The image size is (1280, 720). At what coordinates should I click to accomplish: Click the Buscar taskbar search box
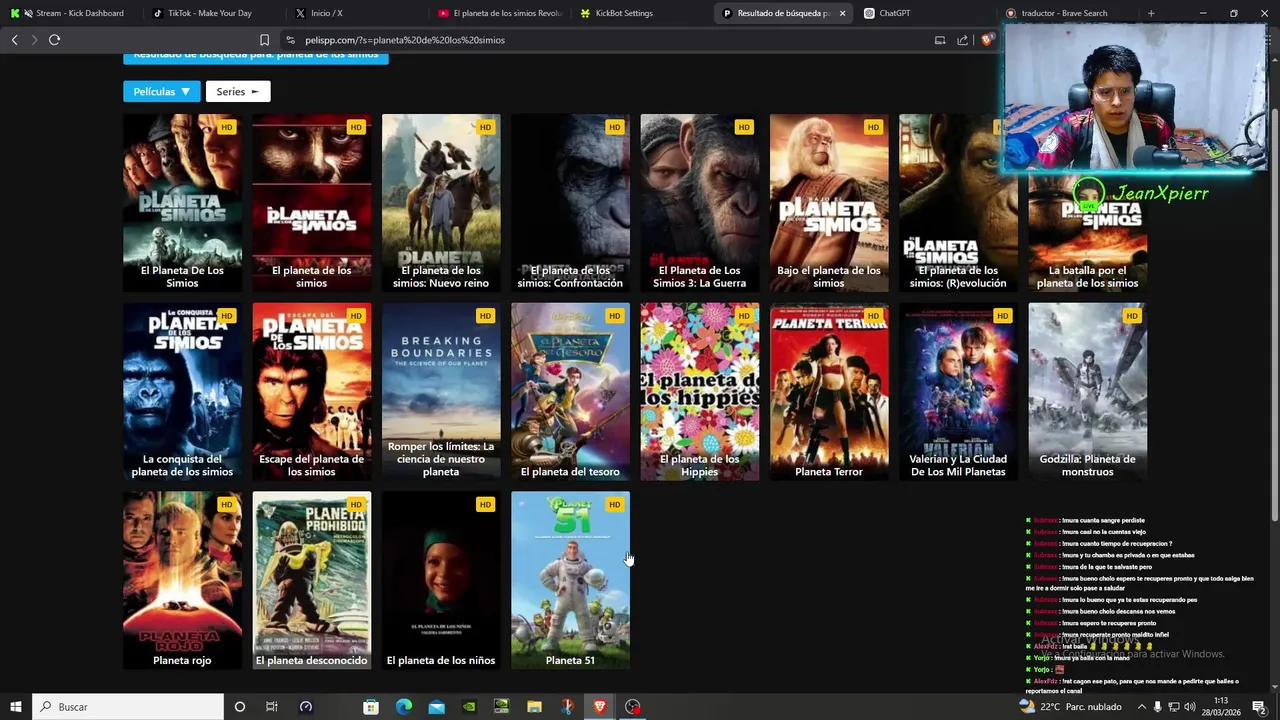pos(128,707)
